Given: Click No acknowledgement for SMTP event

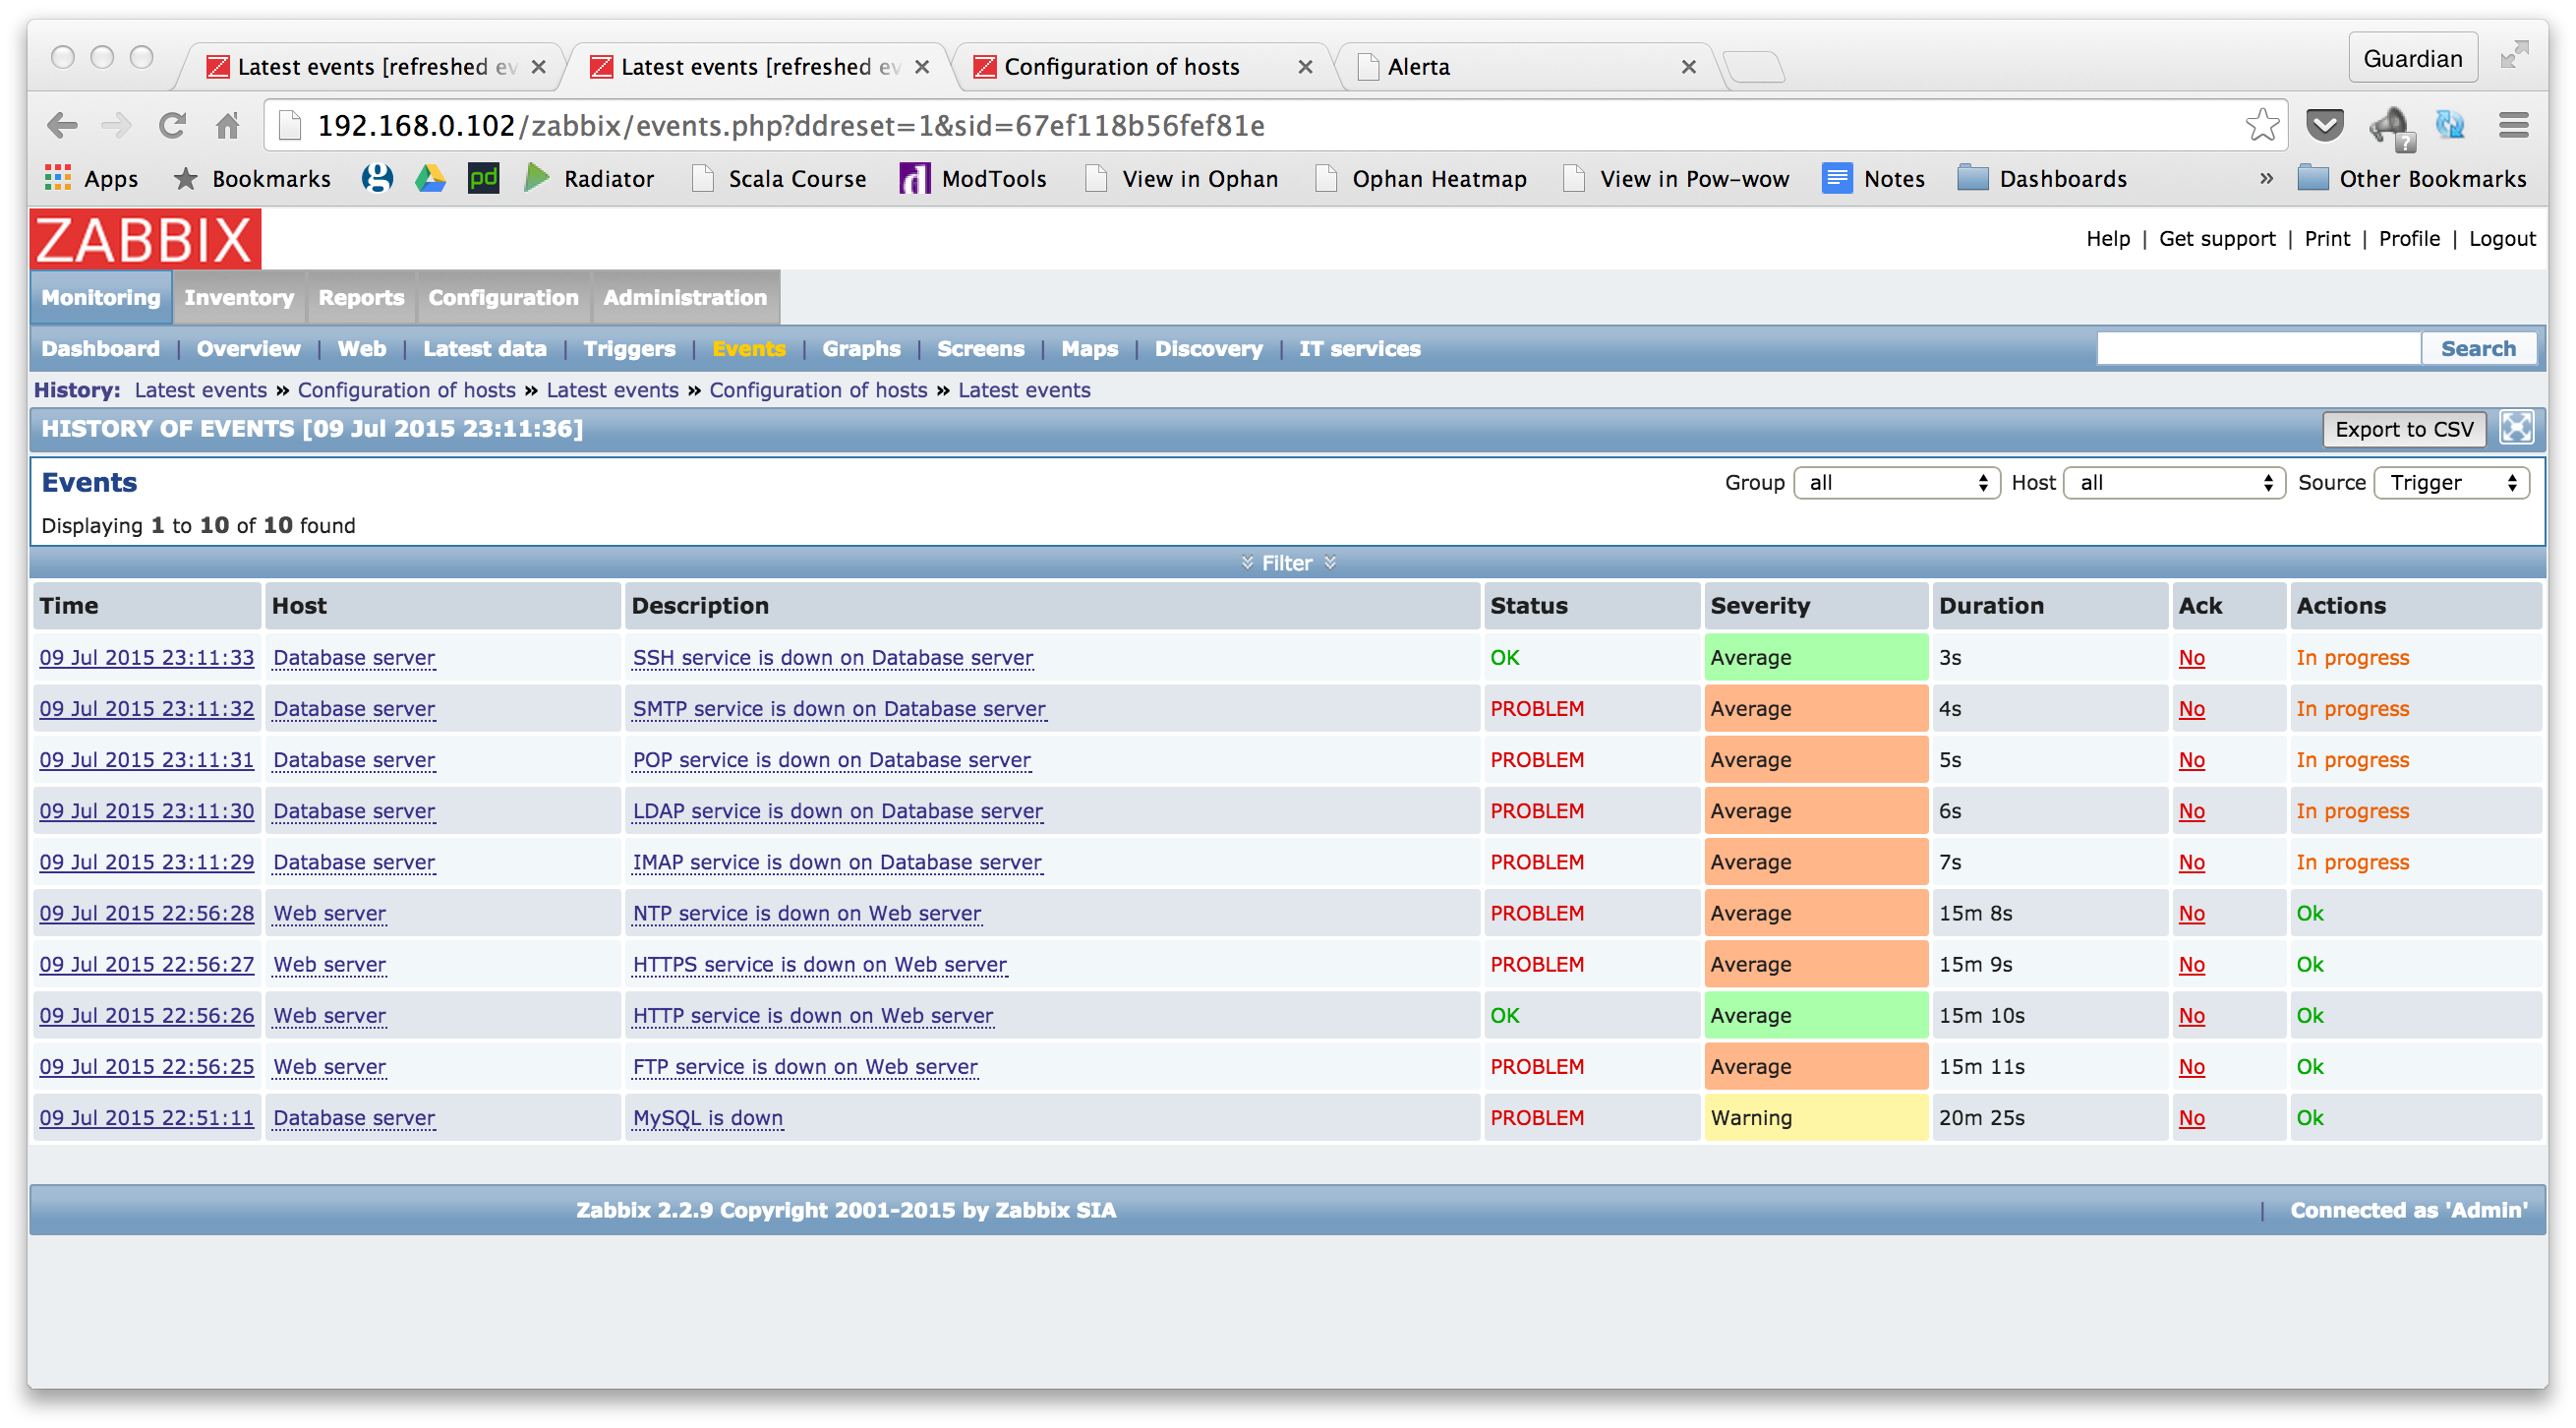Looking at the screenshot, I should 2190,707.
